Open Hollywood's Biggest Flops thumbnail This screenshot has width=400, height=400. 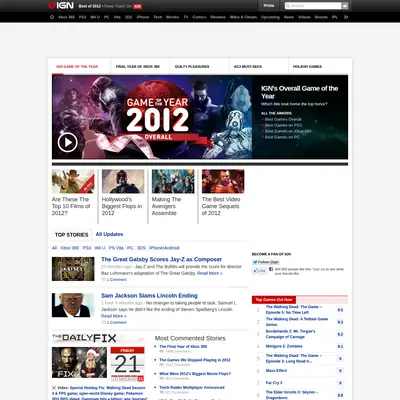(x=123, y=181)
